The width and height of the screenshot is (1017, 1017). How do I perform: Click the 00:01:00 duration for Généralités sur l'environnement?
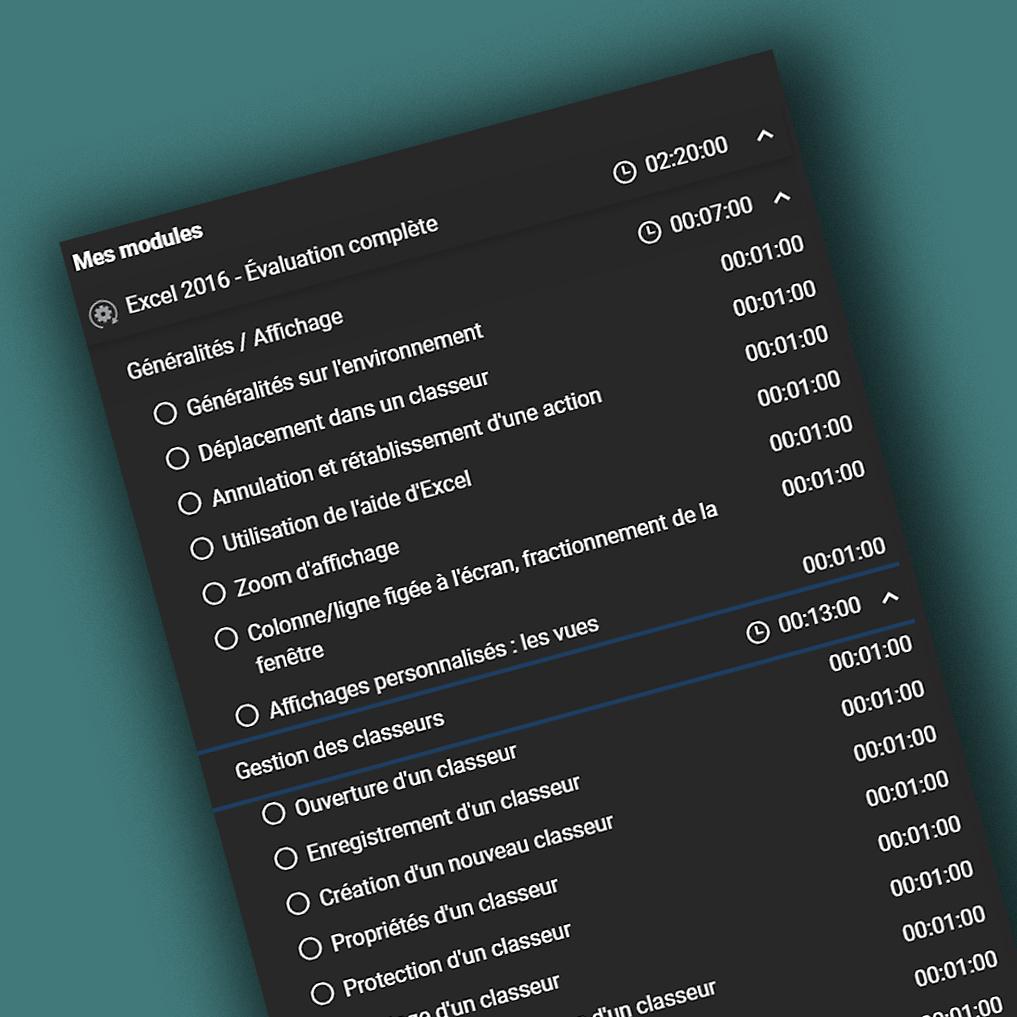762,253
